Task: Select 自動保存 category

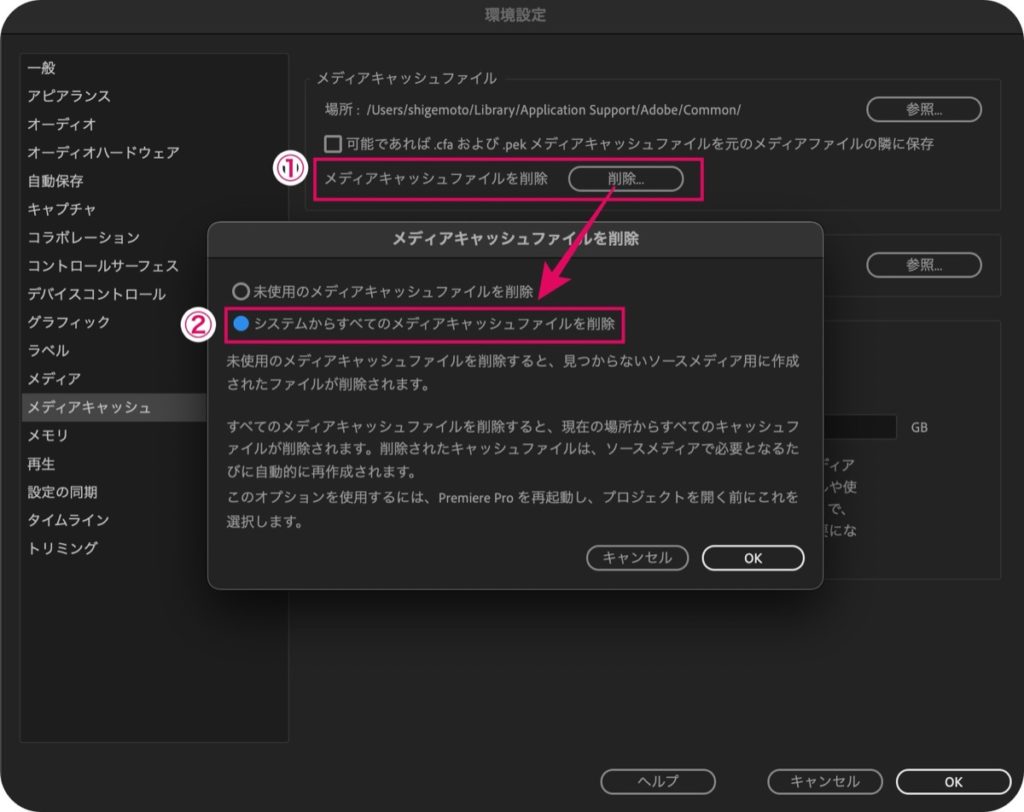Action: tap(55, 180)
